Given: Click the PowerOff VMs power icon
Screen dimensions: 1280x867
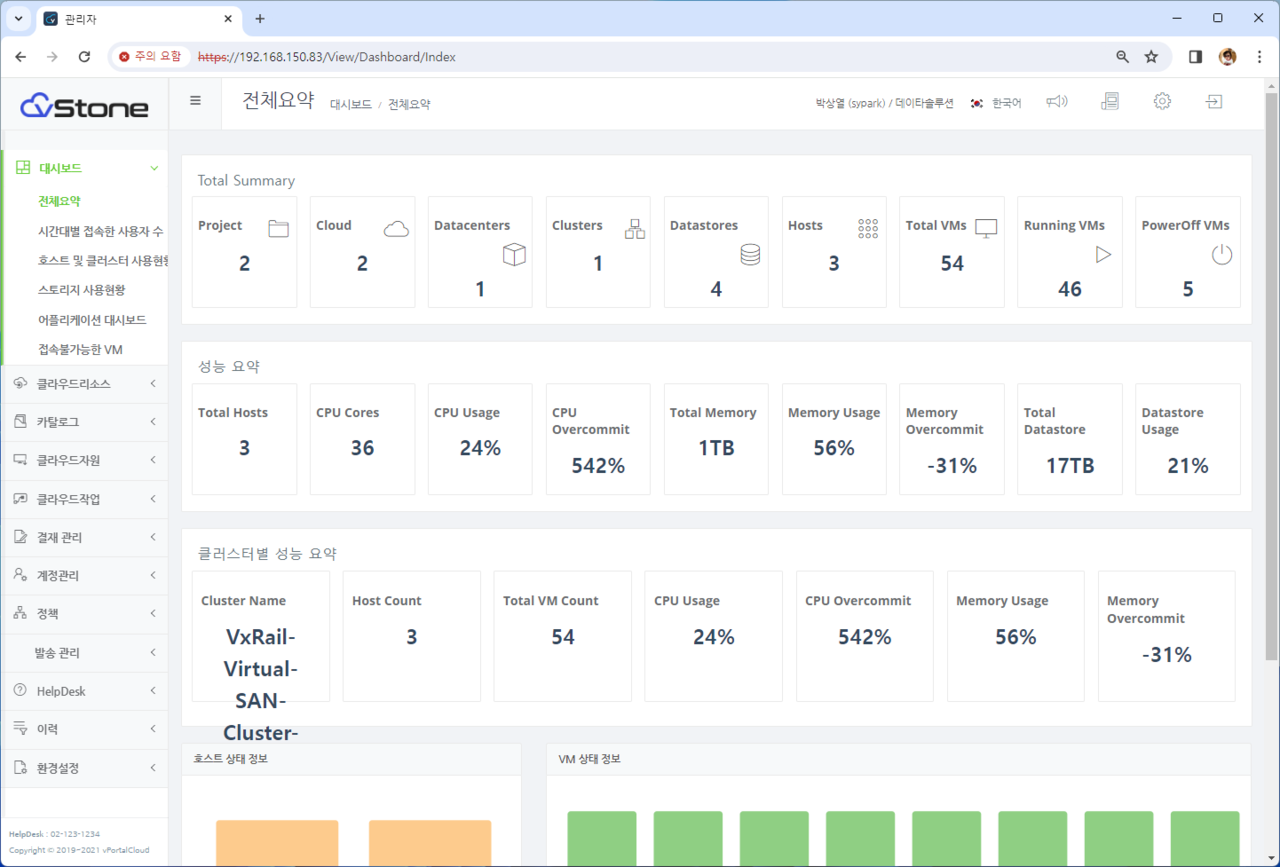Looking at the screenshot, I should [1221, 255].
